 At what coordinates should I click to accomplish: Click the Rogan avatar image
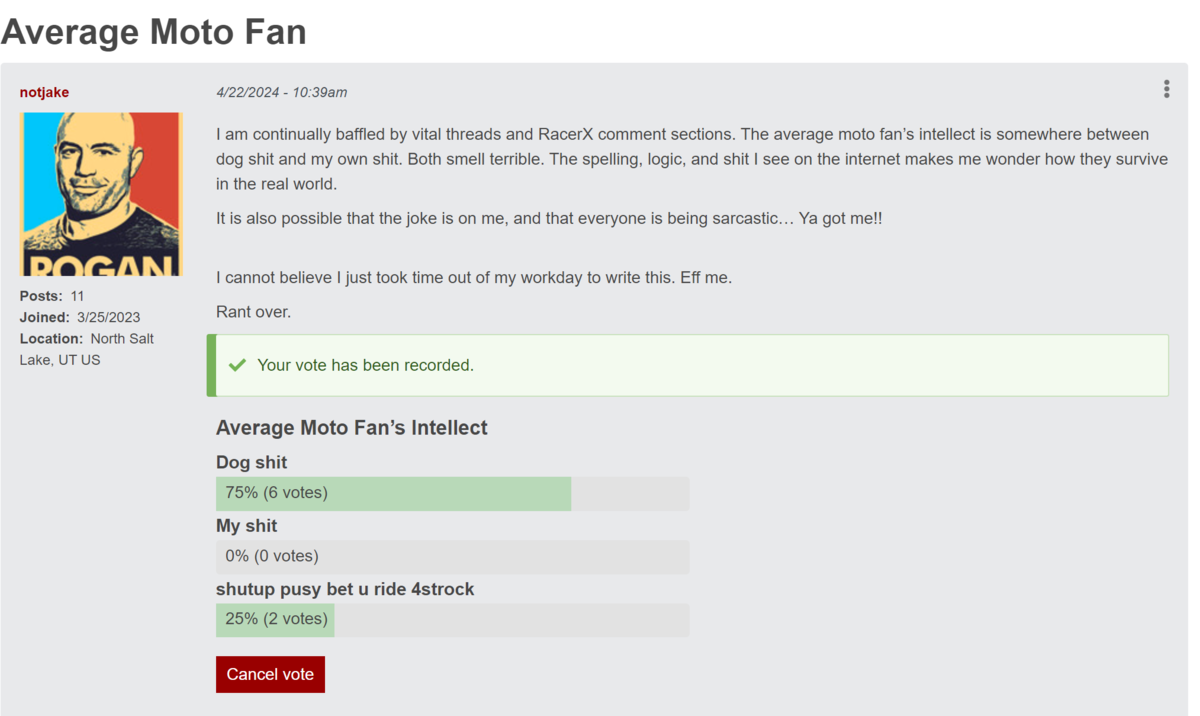101,194
